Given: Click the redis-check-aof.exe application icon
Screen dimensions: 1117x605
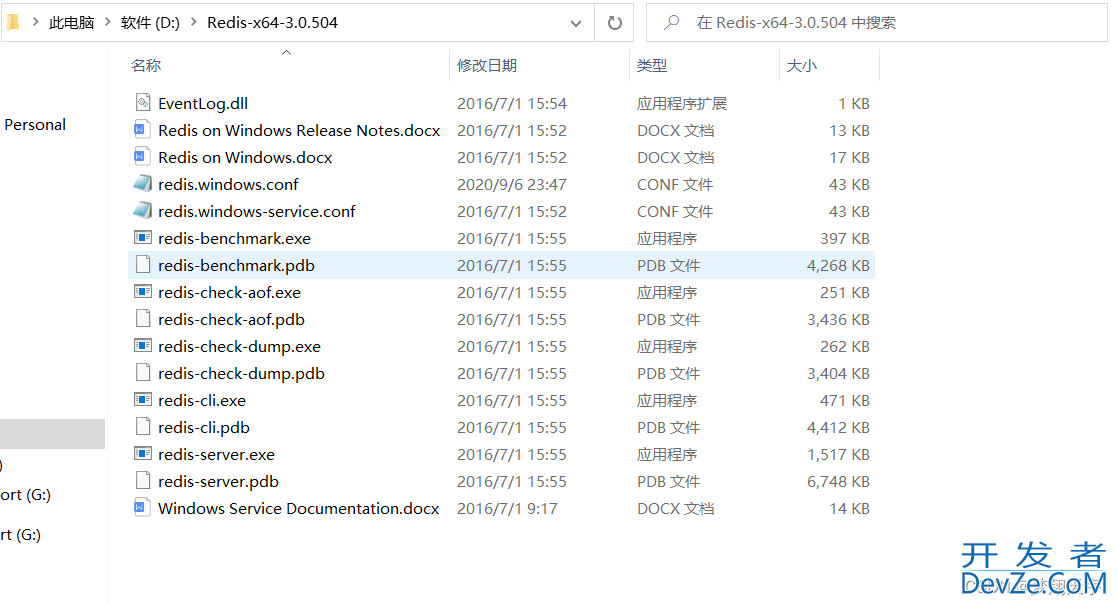Looking at the screenshot, I should [x=142, y=291].
